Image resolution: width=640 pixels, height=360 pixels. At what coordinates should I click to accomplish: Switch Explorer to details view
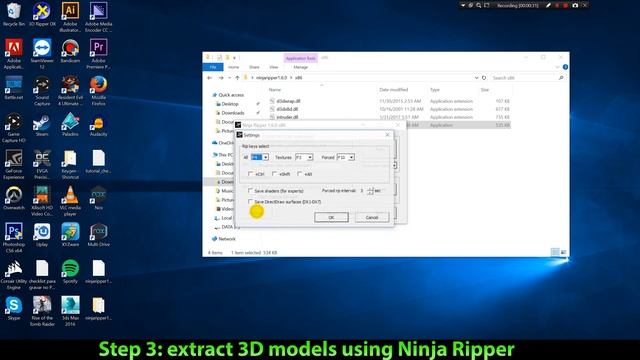pyautogui.click(x=555, y=252)
